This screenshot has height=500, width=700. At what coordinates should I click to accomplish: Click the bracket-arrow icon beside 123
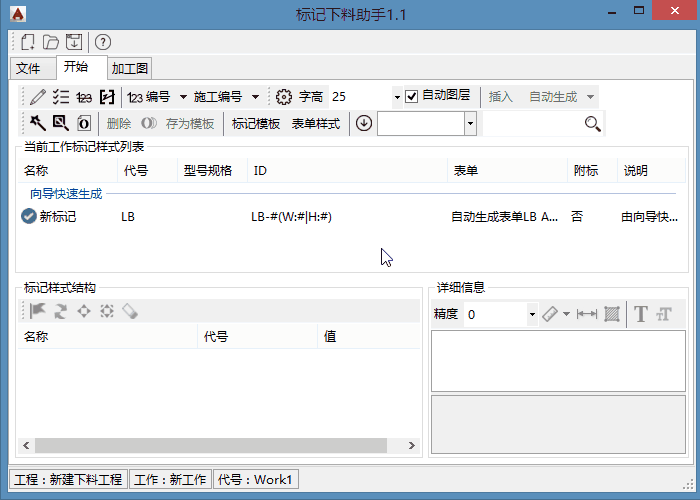tap(107, 97)
